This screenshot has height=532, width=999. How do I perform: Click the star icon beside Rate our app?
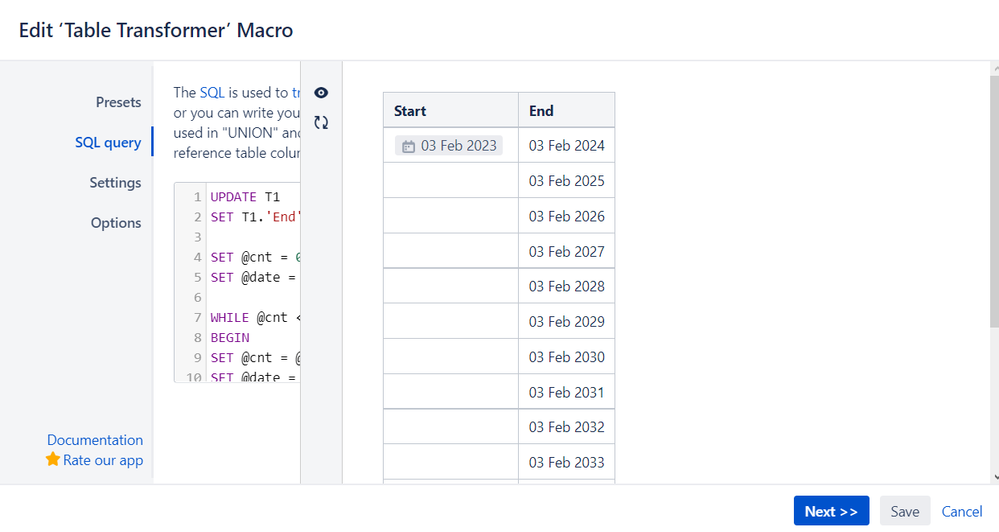[53, 460]
